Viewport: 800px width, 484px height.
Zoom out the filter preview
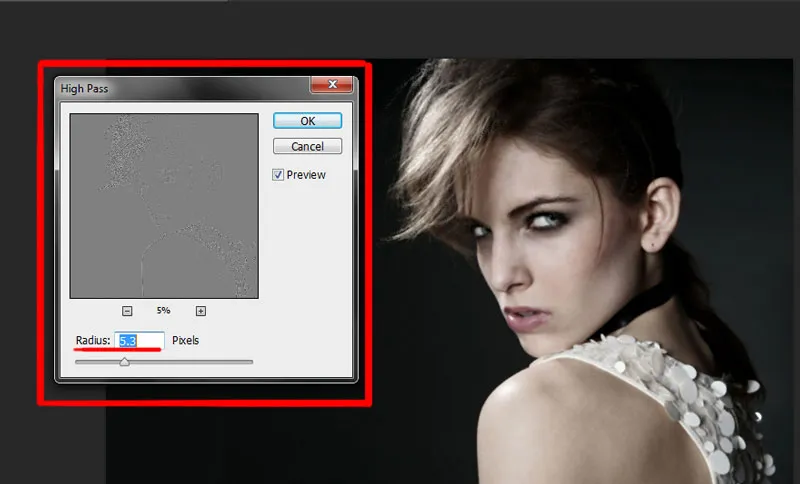tap(127, 311)
